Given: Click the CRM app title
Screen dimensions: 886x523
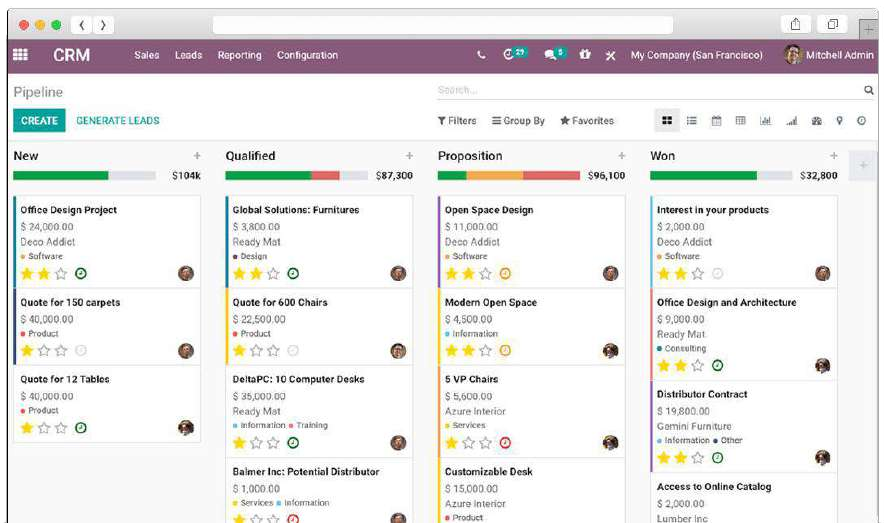Looking at the screenshot, I should click(72, 55).
